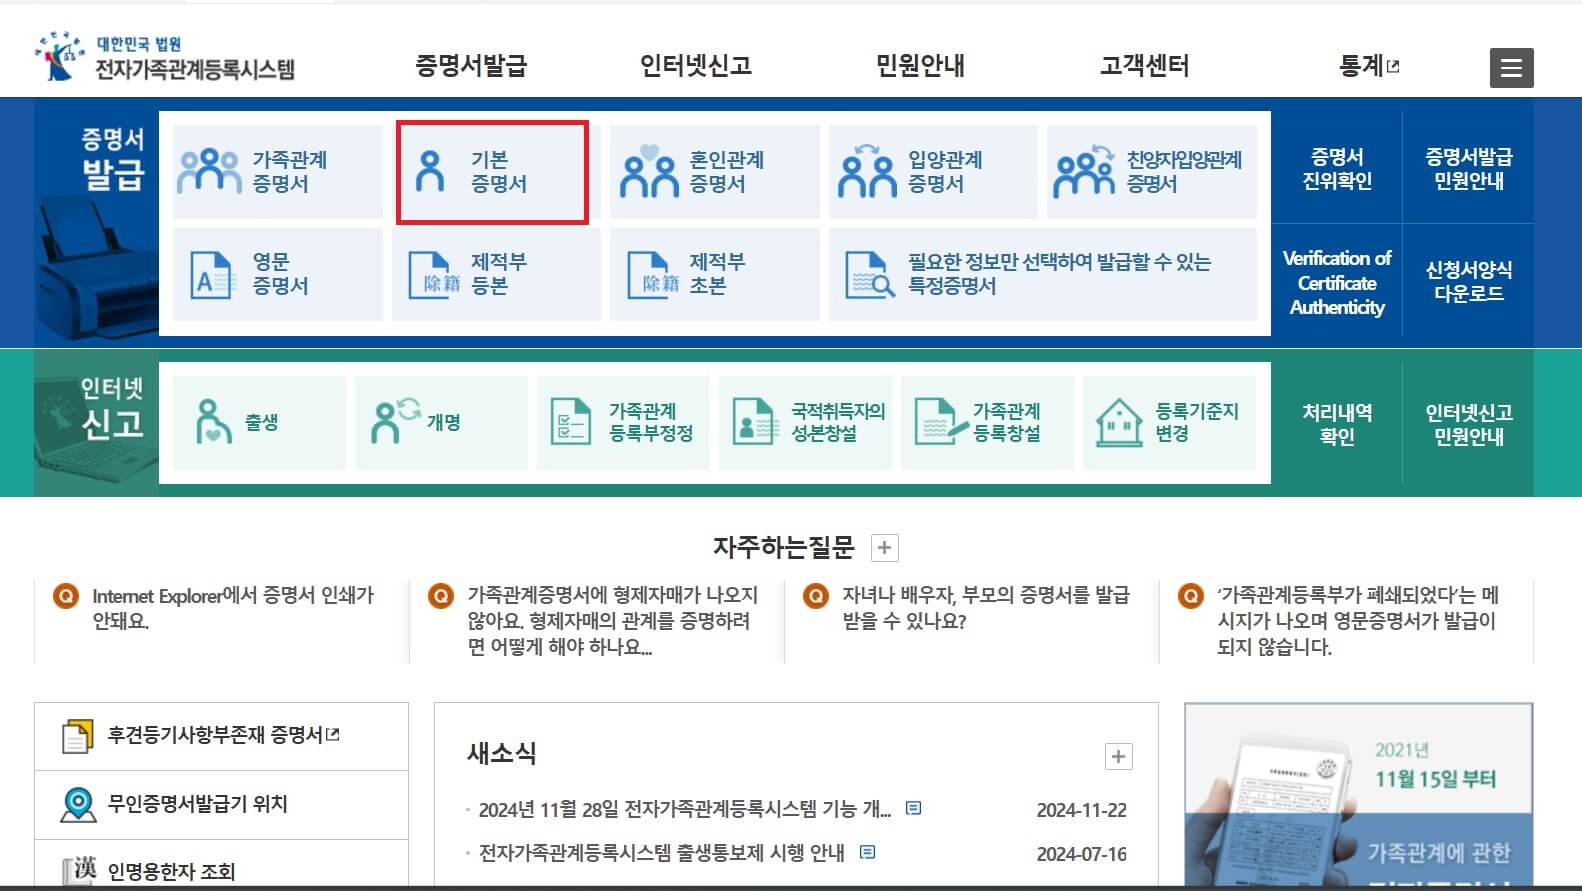Click news date 2024-07-16
Viewport: 1582px width, 891px height.
(x=1081, y=854)
